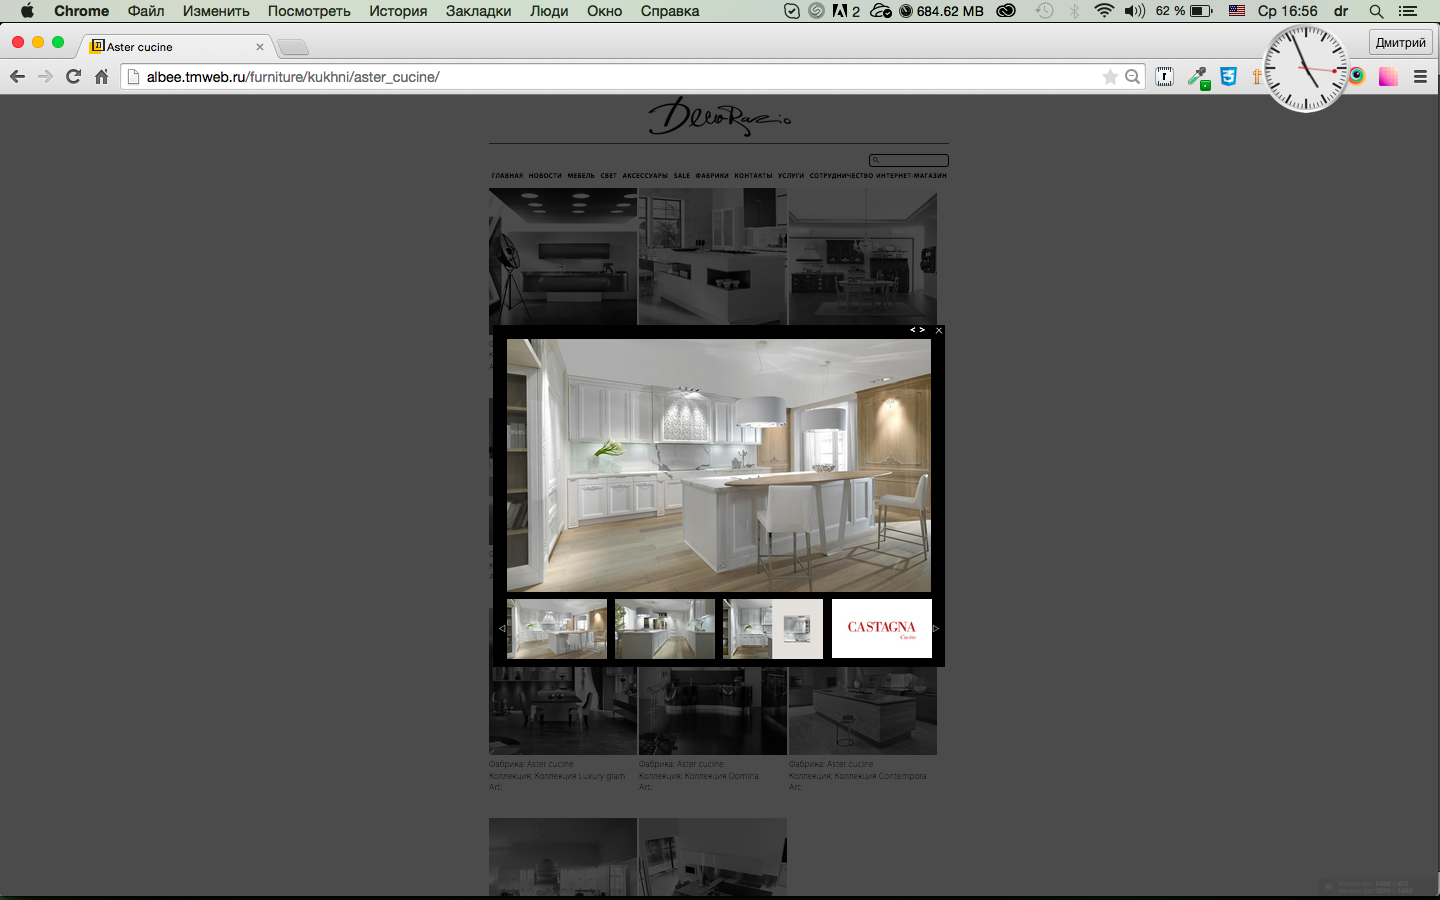1440x900 pixels.
Task: Activate the eyedropper color picker extension
Action: point(1198,77)
